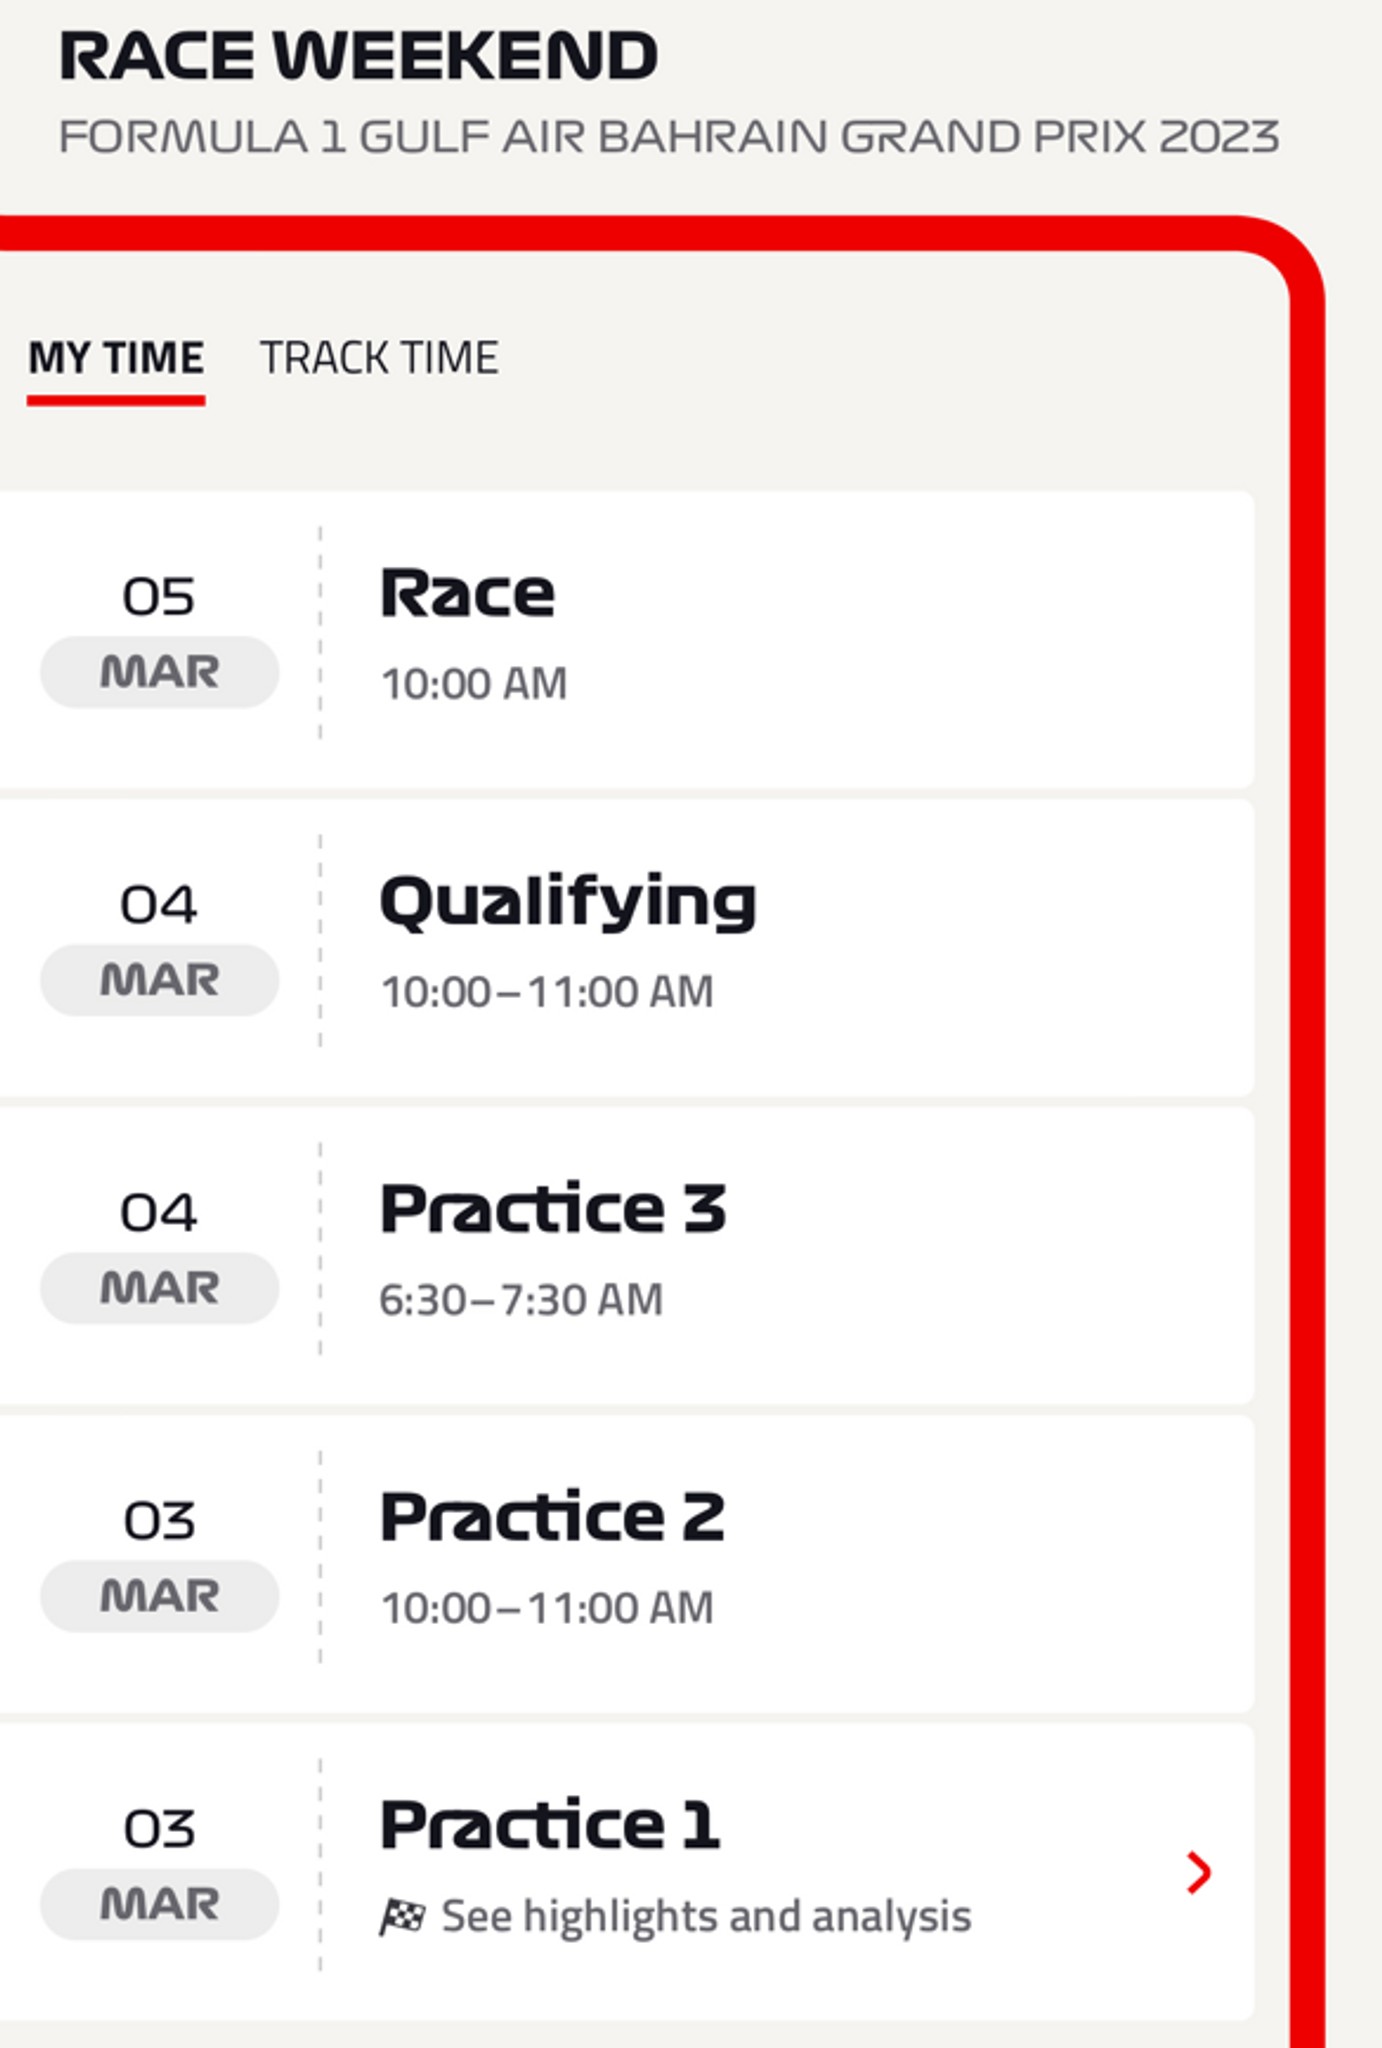This screenshot has height=2048, width=1382.
Task: Expand Practice 1 with the red chevron
Action: tap(1198, 1873)
